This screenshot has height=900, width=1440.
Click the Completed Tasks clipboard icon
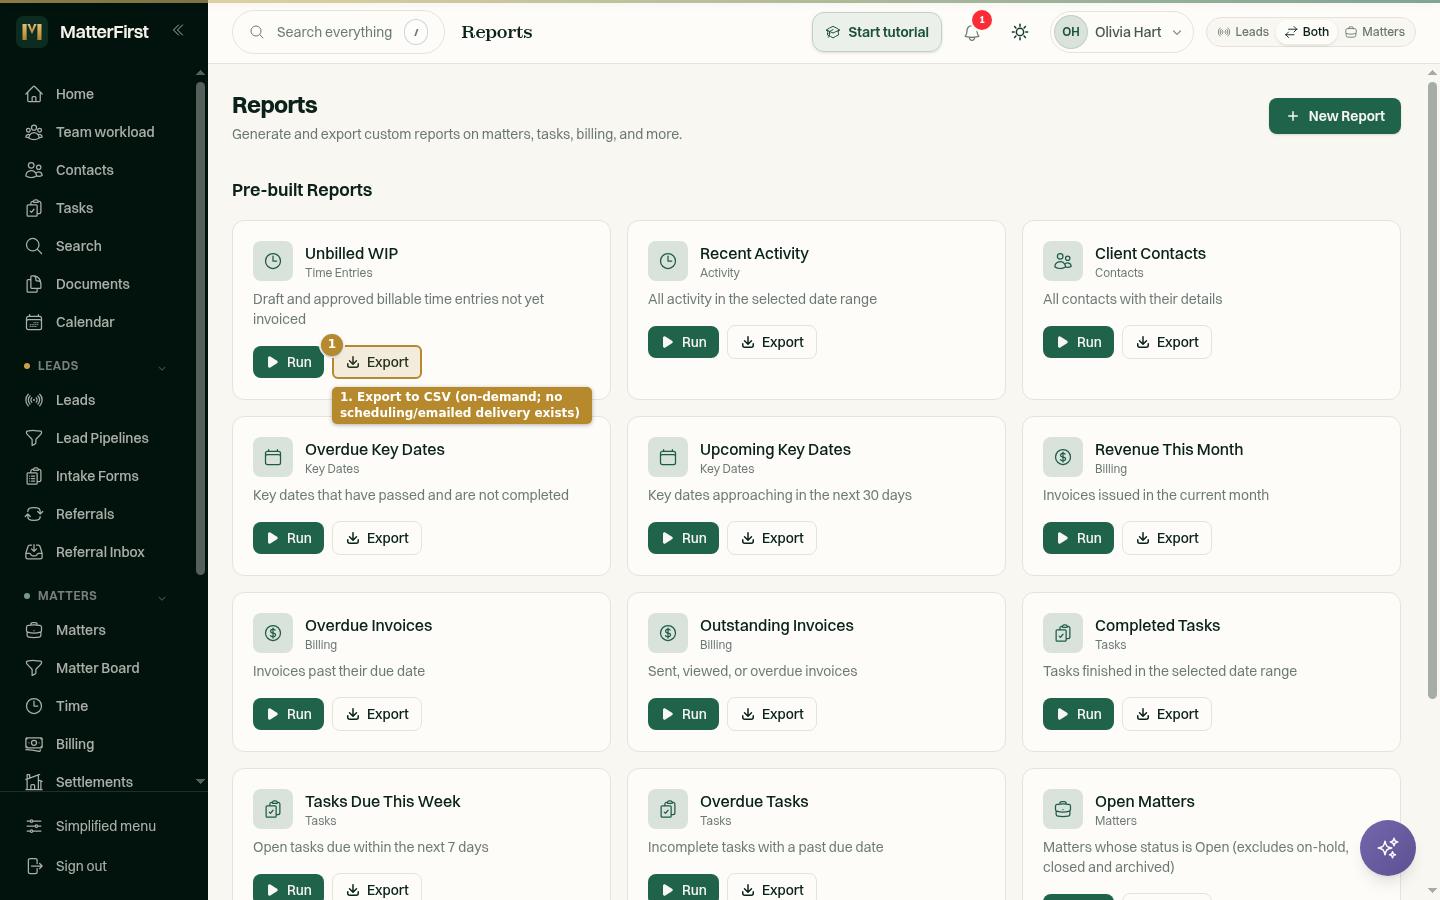[x=1063, y=633]
